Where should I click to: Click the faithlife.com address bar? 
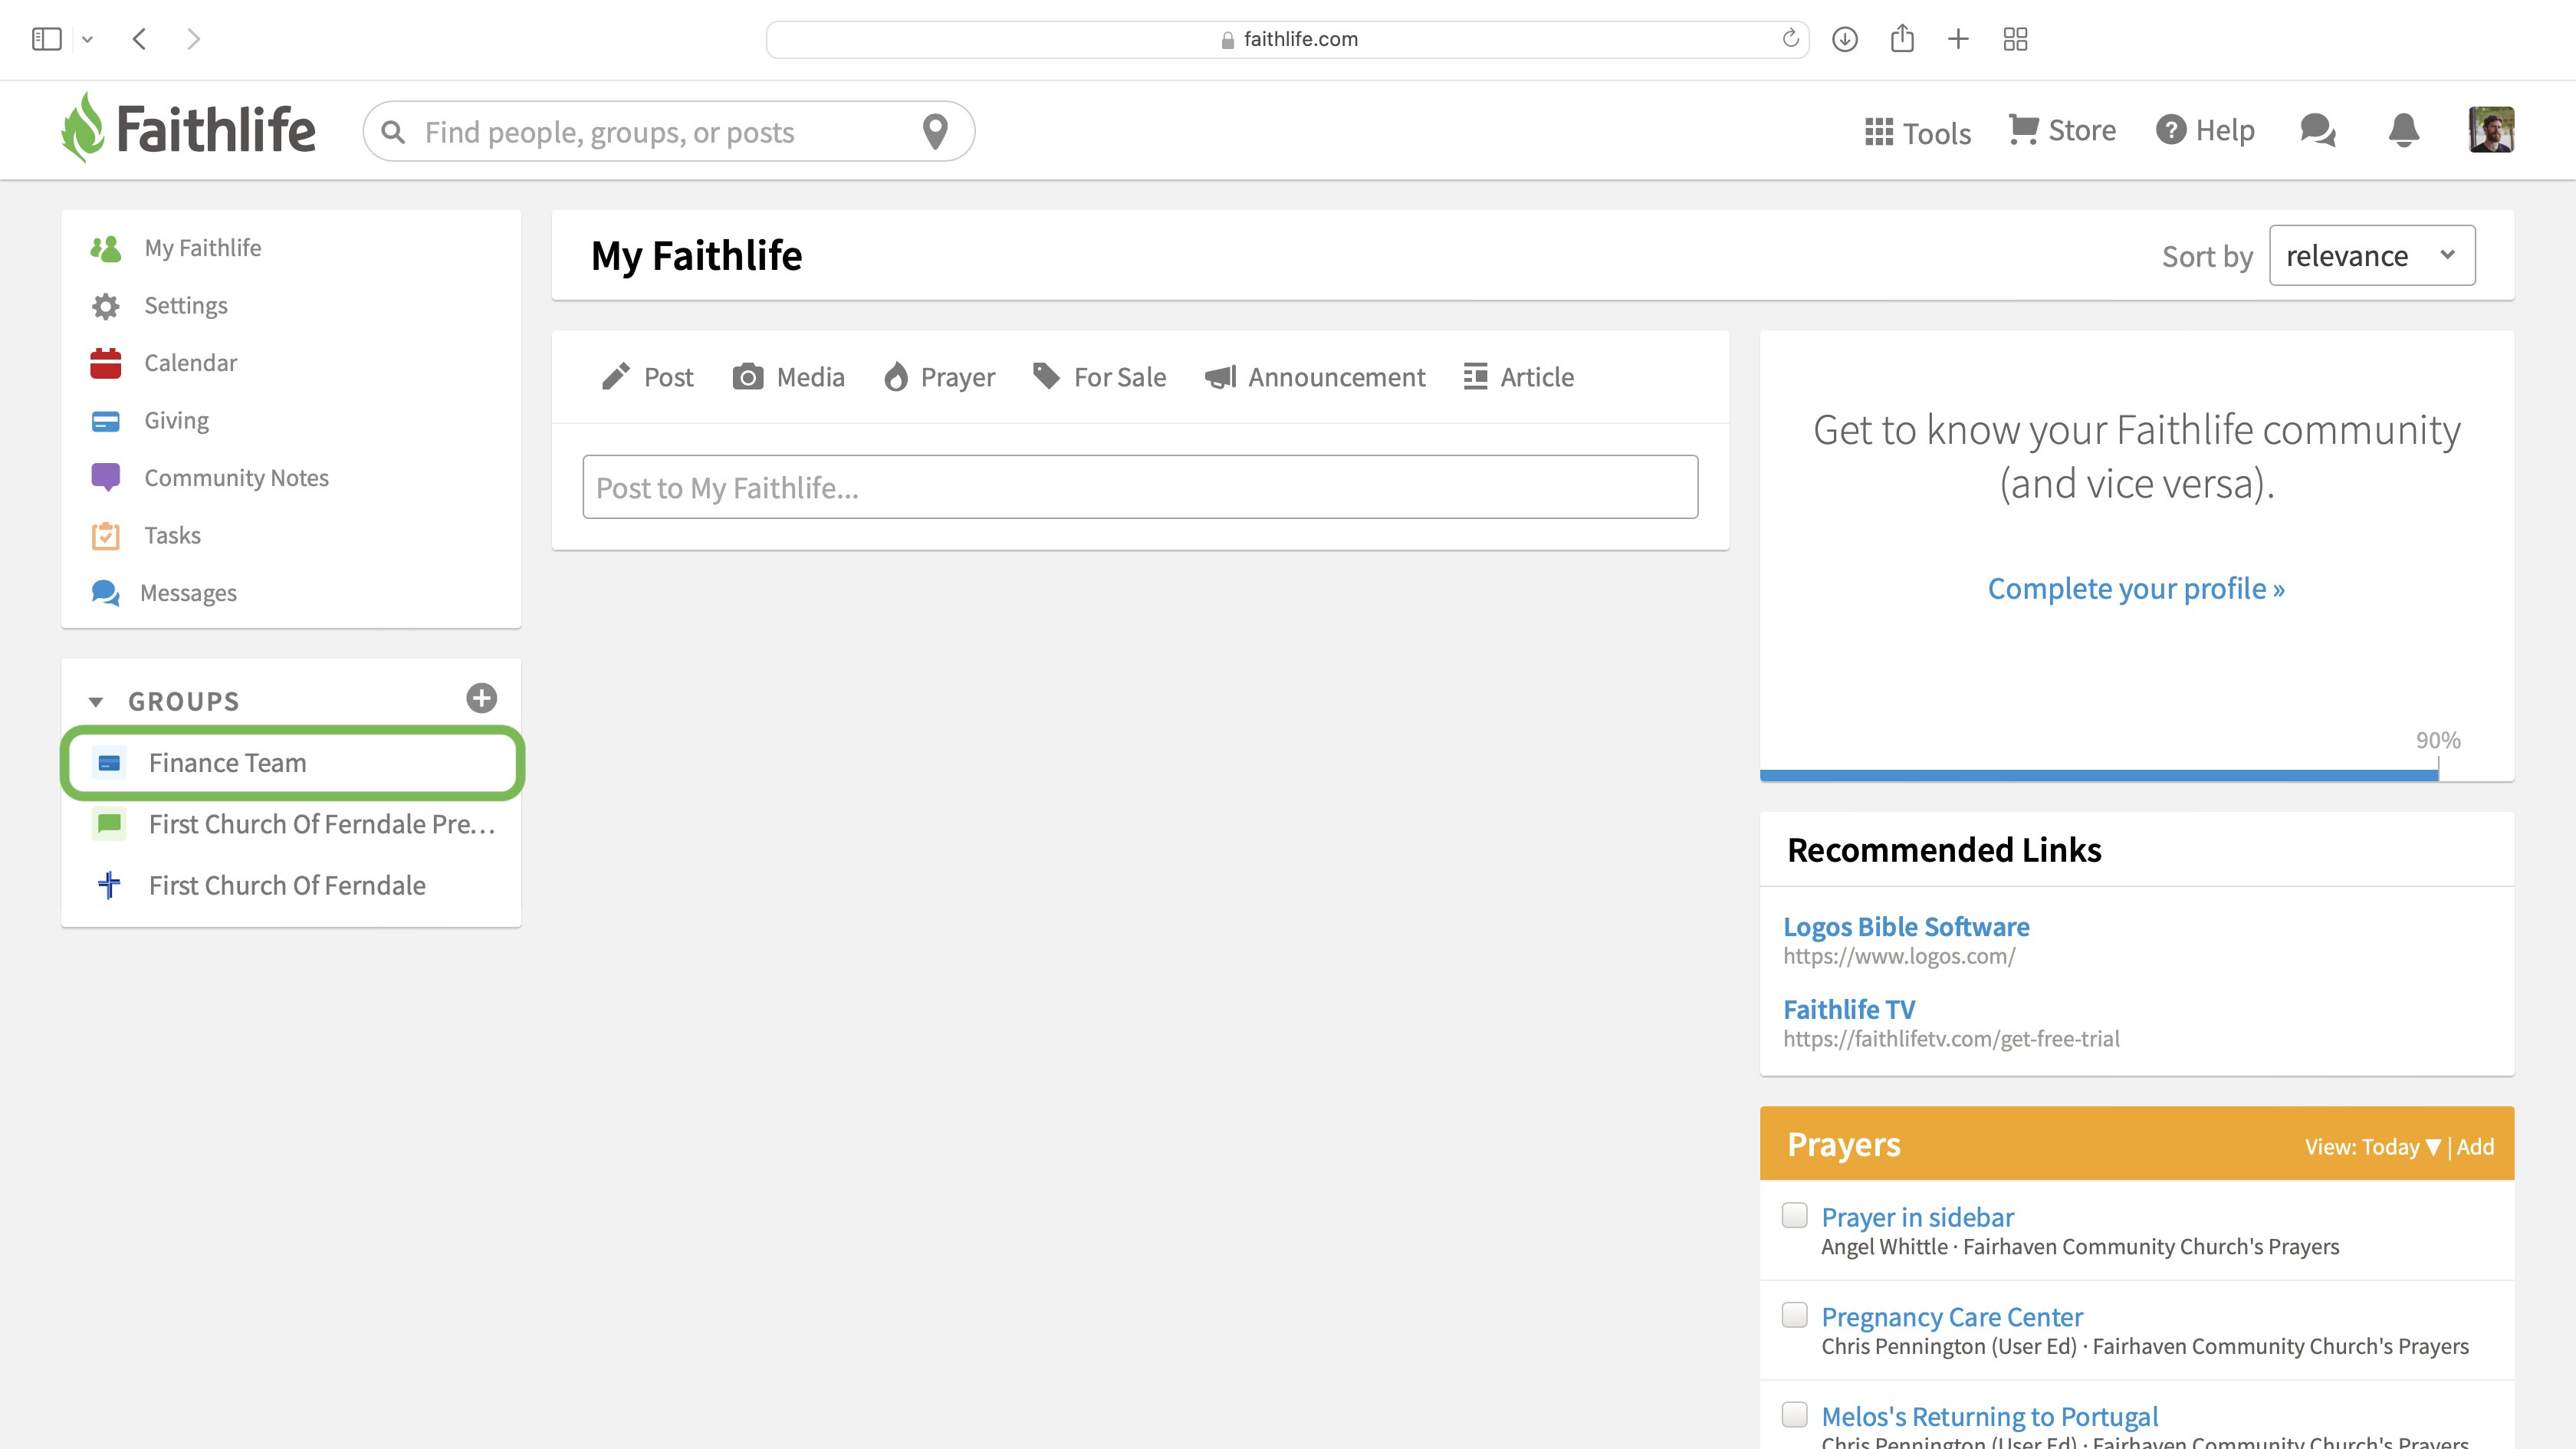(1287, 39)
